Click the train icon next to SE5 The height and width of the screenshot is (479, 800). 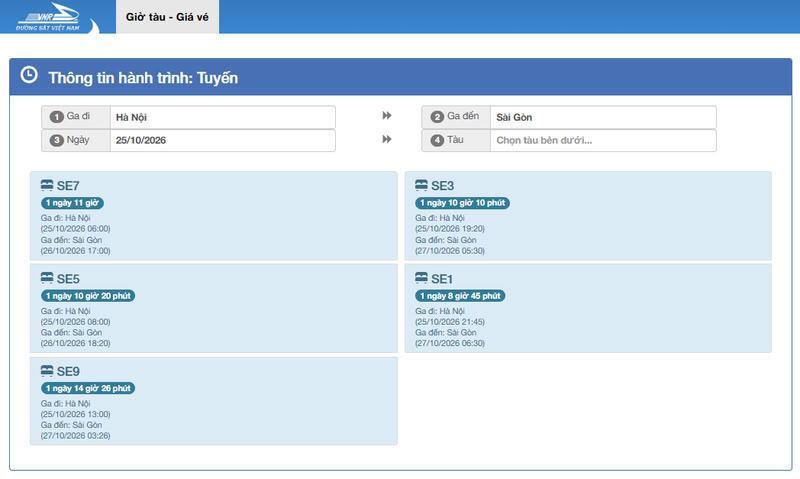click(47, 278)
